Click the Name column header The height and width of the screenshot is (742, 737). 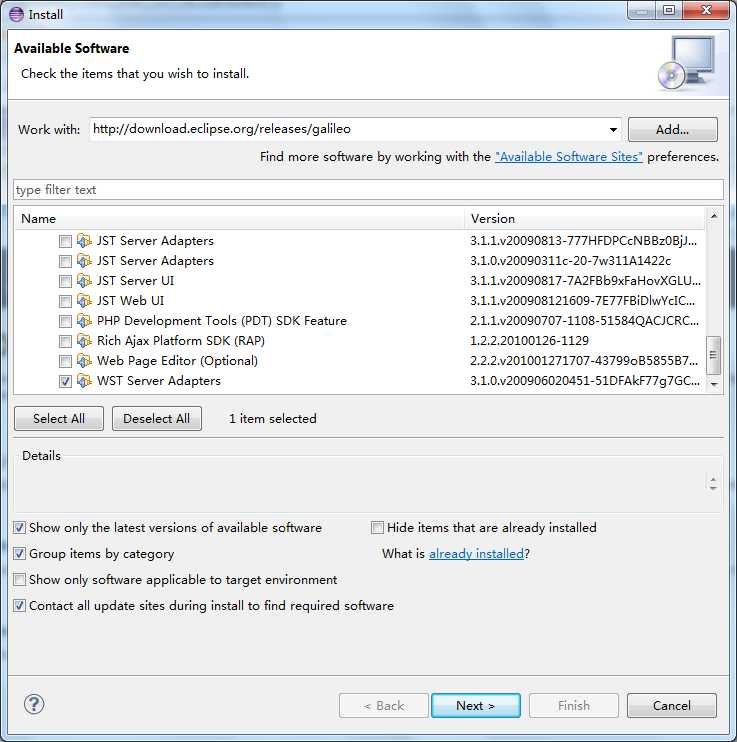click(x=240, y=219)
